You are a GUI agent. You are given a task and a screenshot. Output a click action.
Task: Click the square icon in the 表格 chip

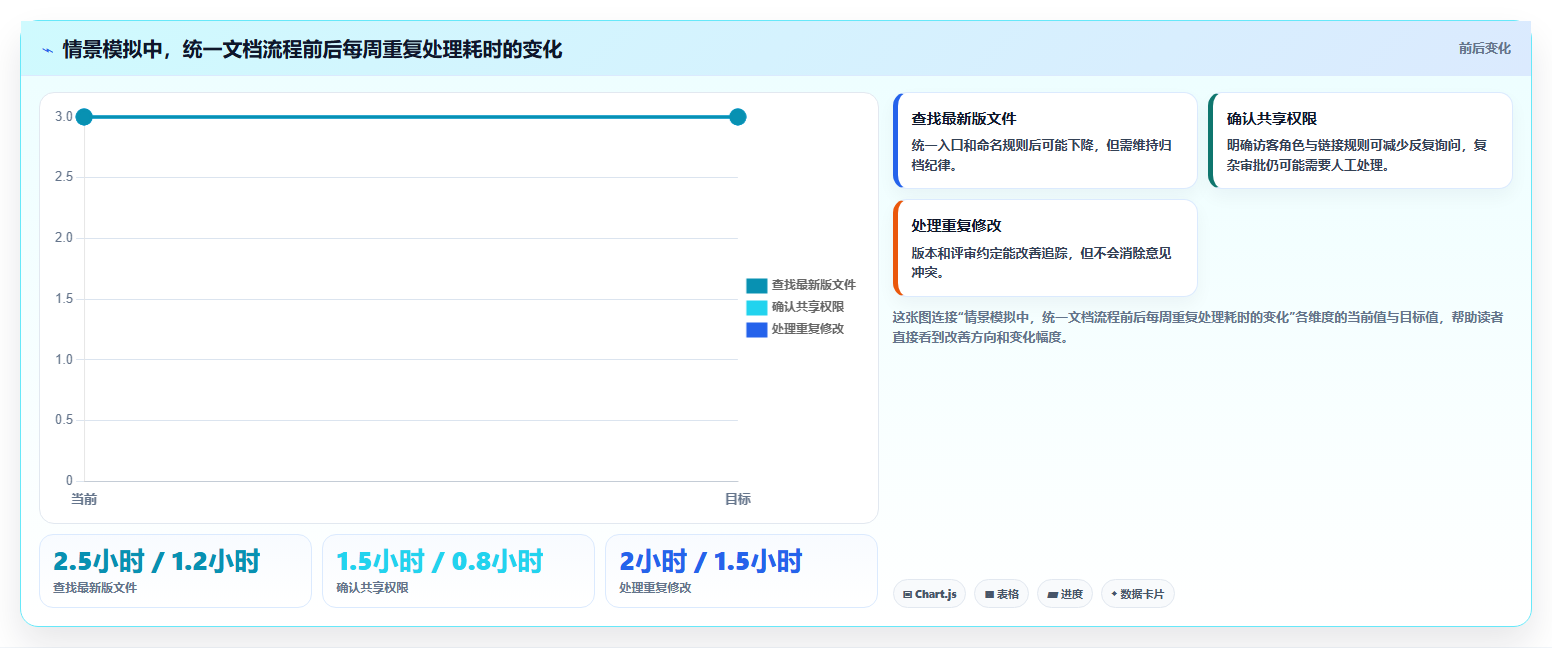click(x=989, y=594)
